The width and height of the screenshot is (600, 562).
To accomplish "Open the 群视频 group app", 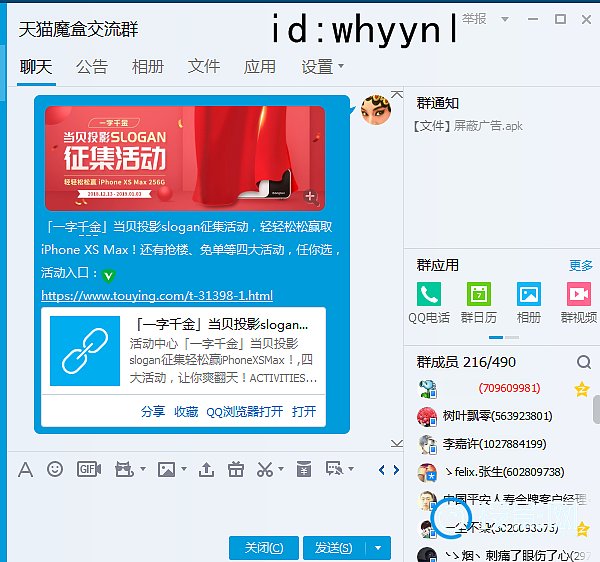I will point(579,294).
